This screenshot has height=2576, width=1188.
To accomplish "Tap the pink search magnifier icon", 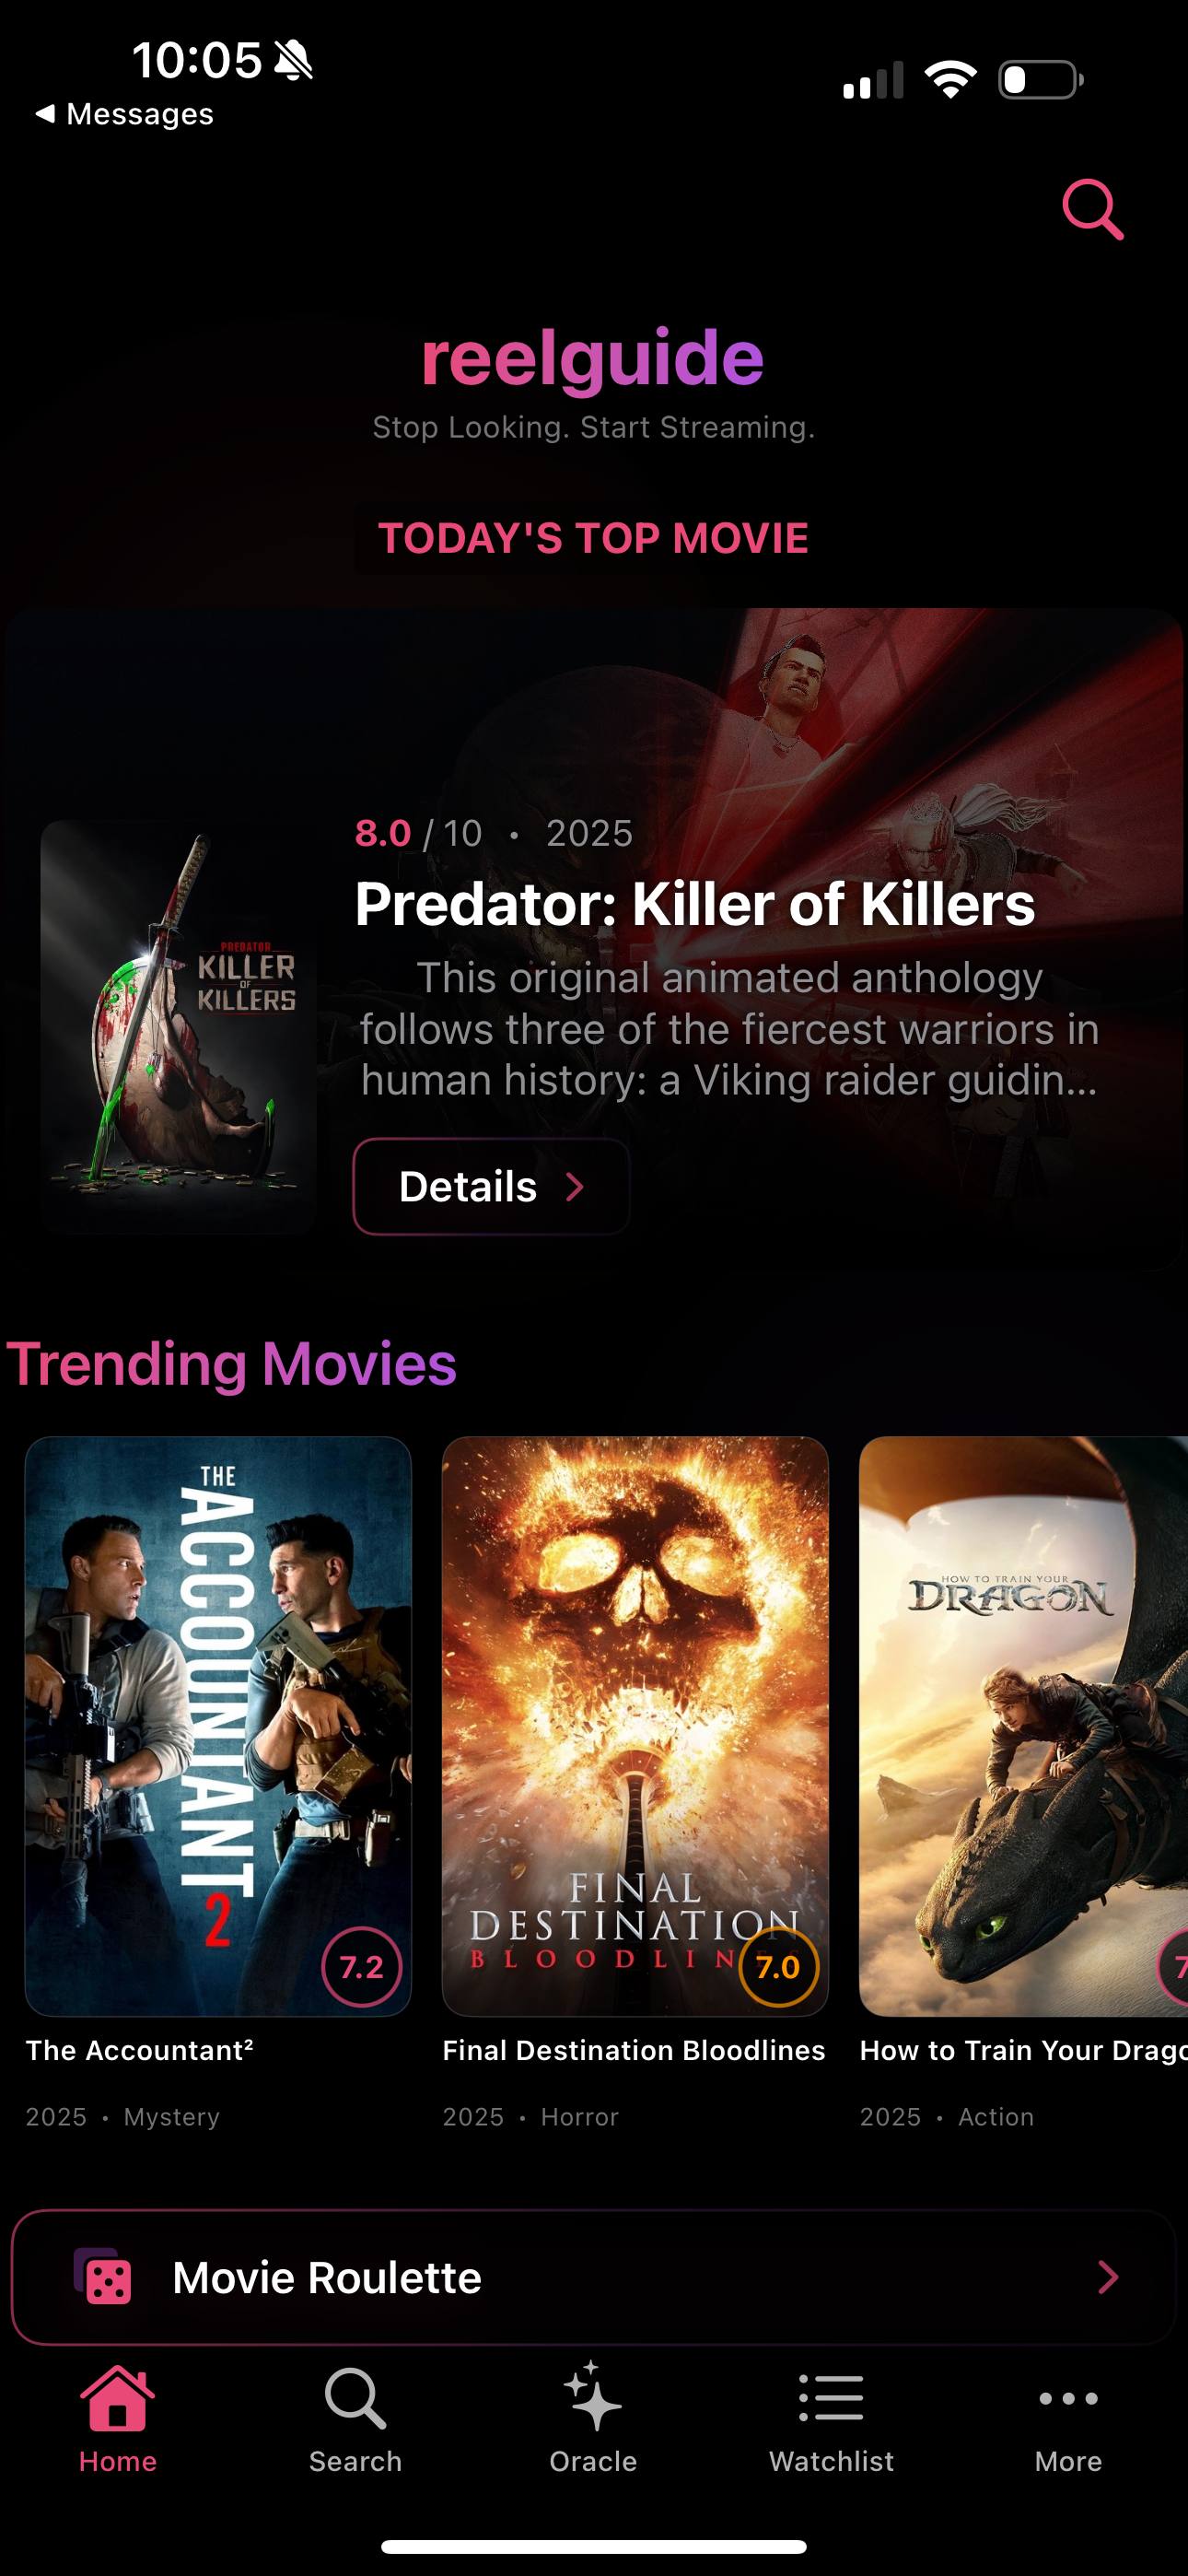I will point(1092,209).
